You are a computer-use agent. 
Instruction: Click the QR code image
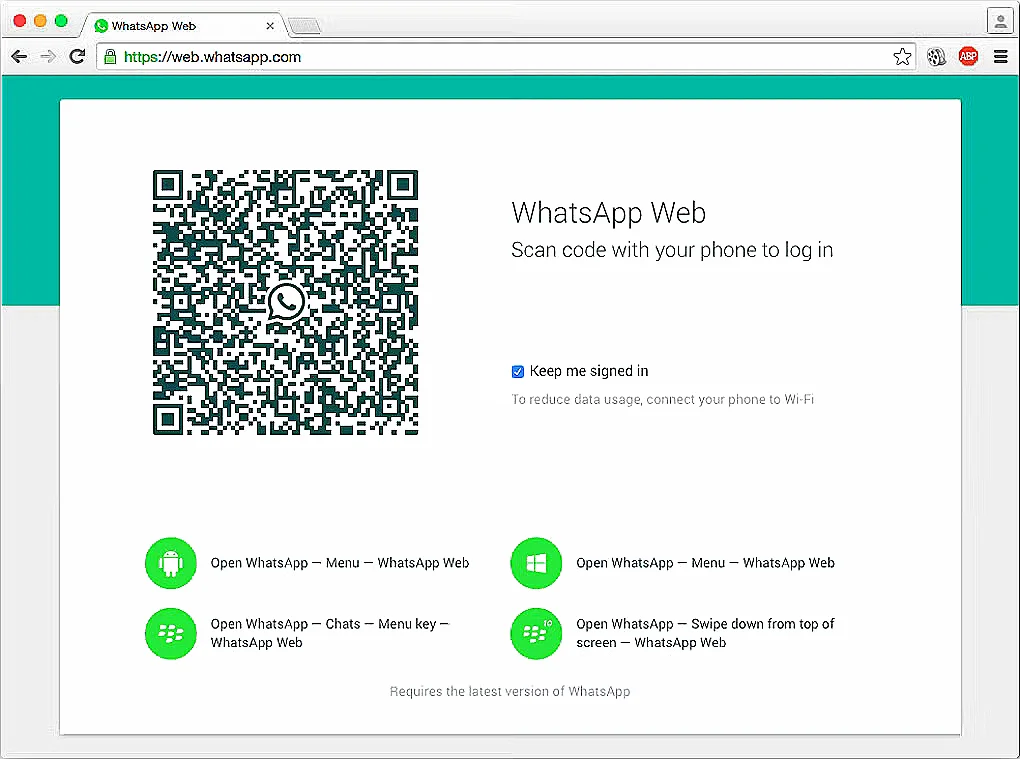click(x=286, y=302)
